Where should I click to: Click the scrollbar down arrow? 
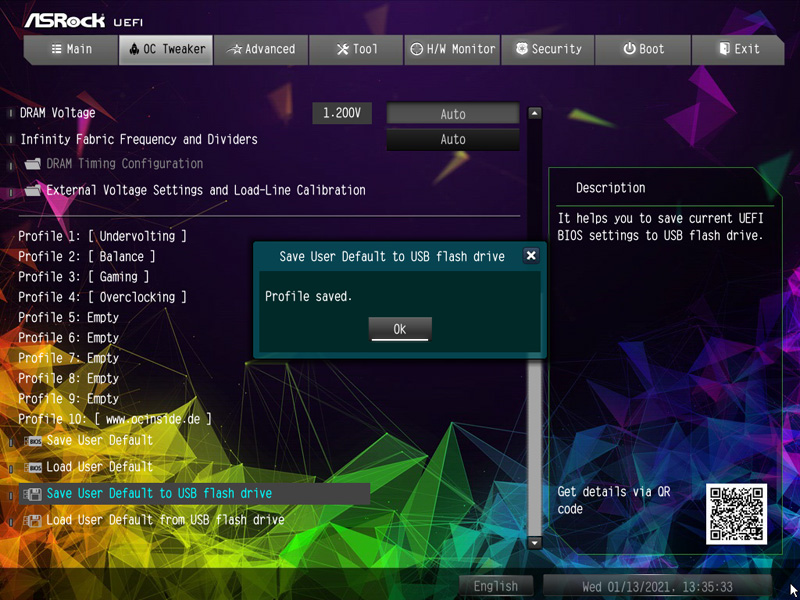click(534, 543)
